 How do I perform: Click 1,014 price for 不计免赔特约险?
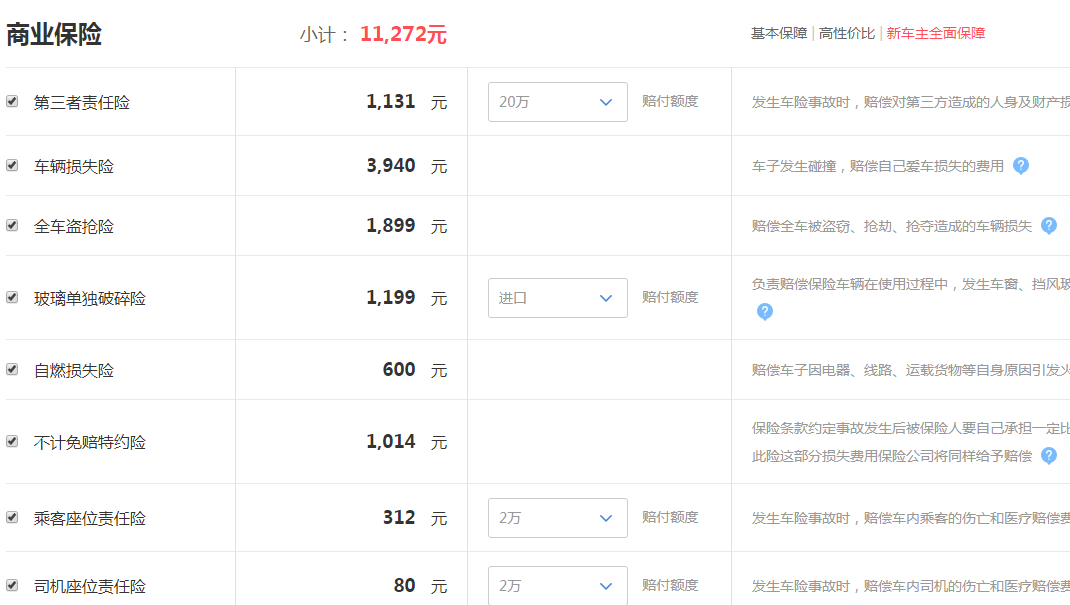(x=390, y=441)
